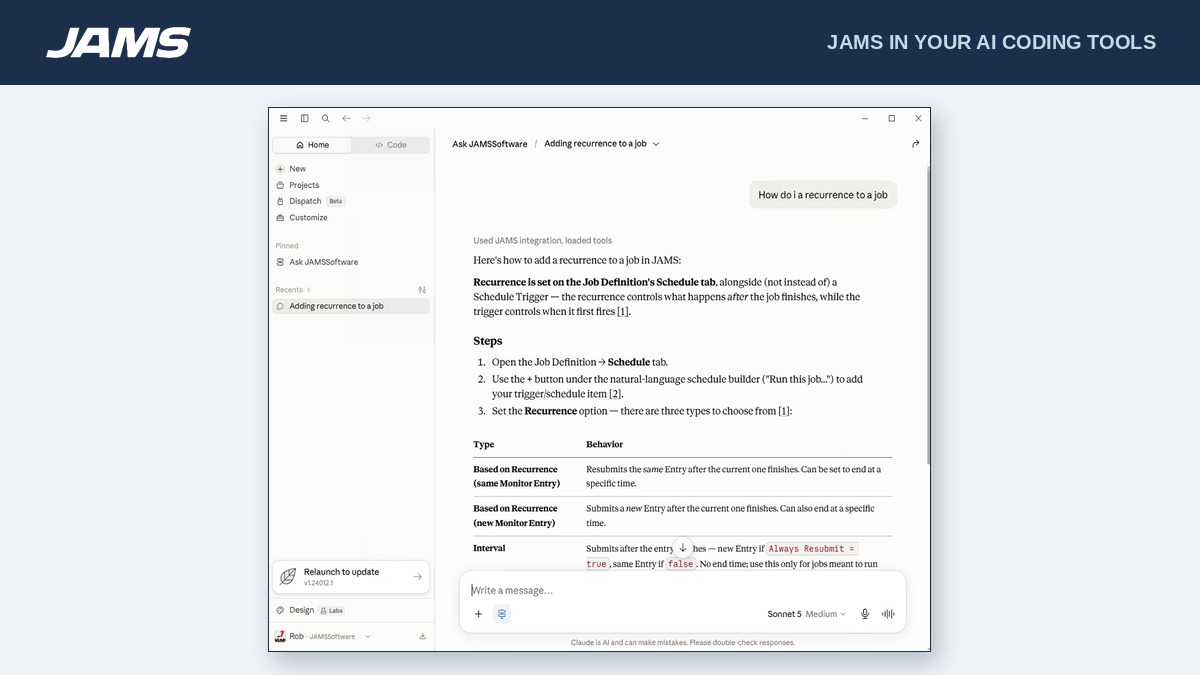
Task: Click 'Pinned' section label
Action: [287, 245]
